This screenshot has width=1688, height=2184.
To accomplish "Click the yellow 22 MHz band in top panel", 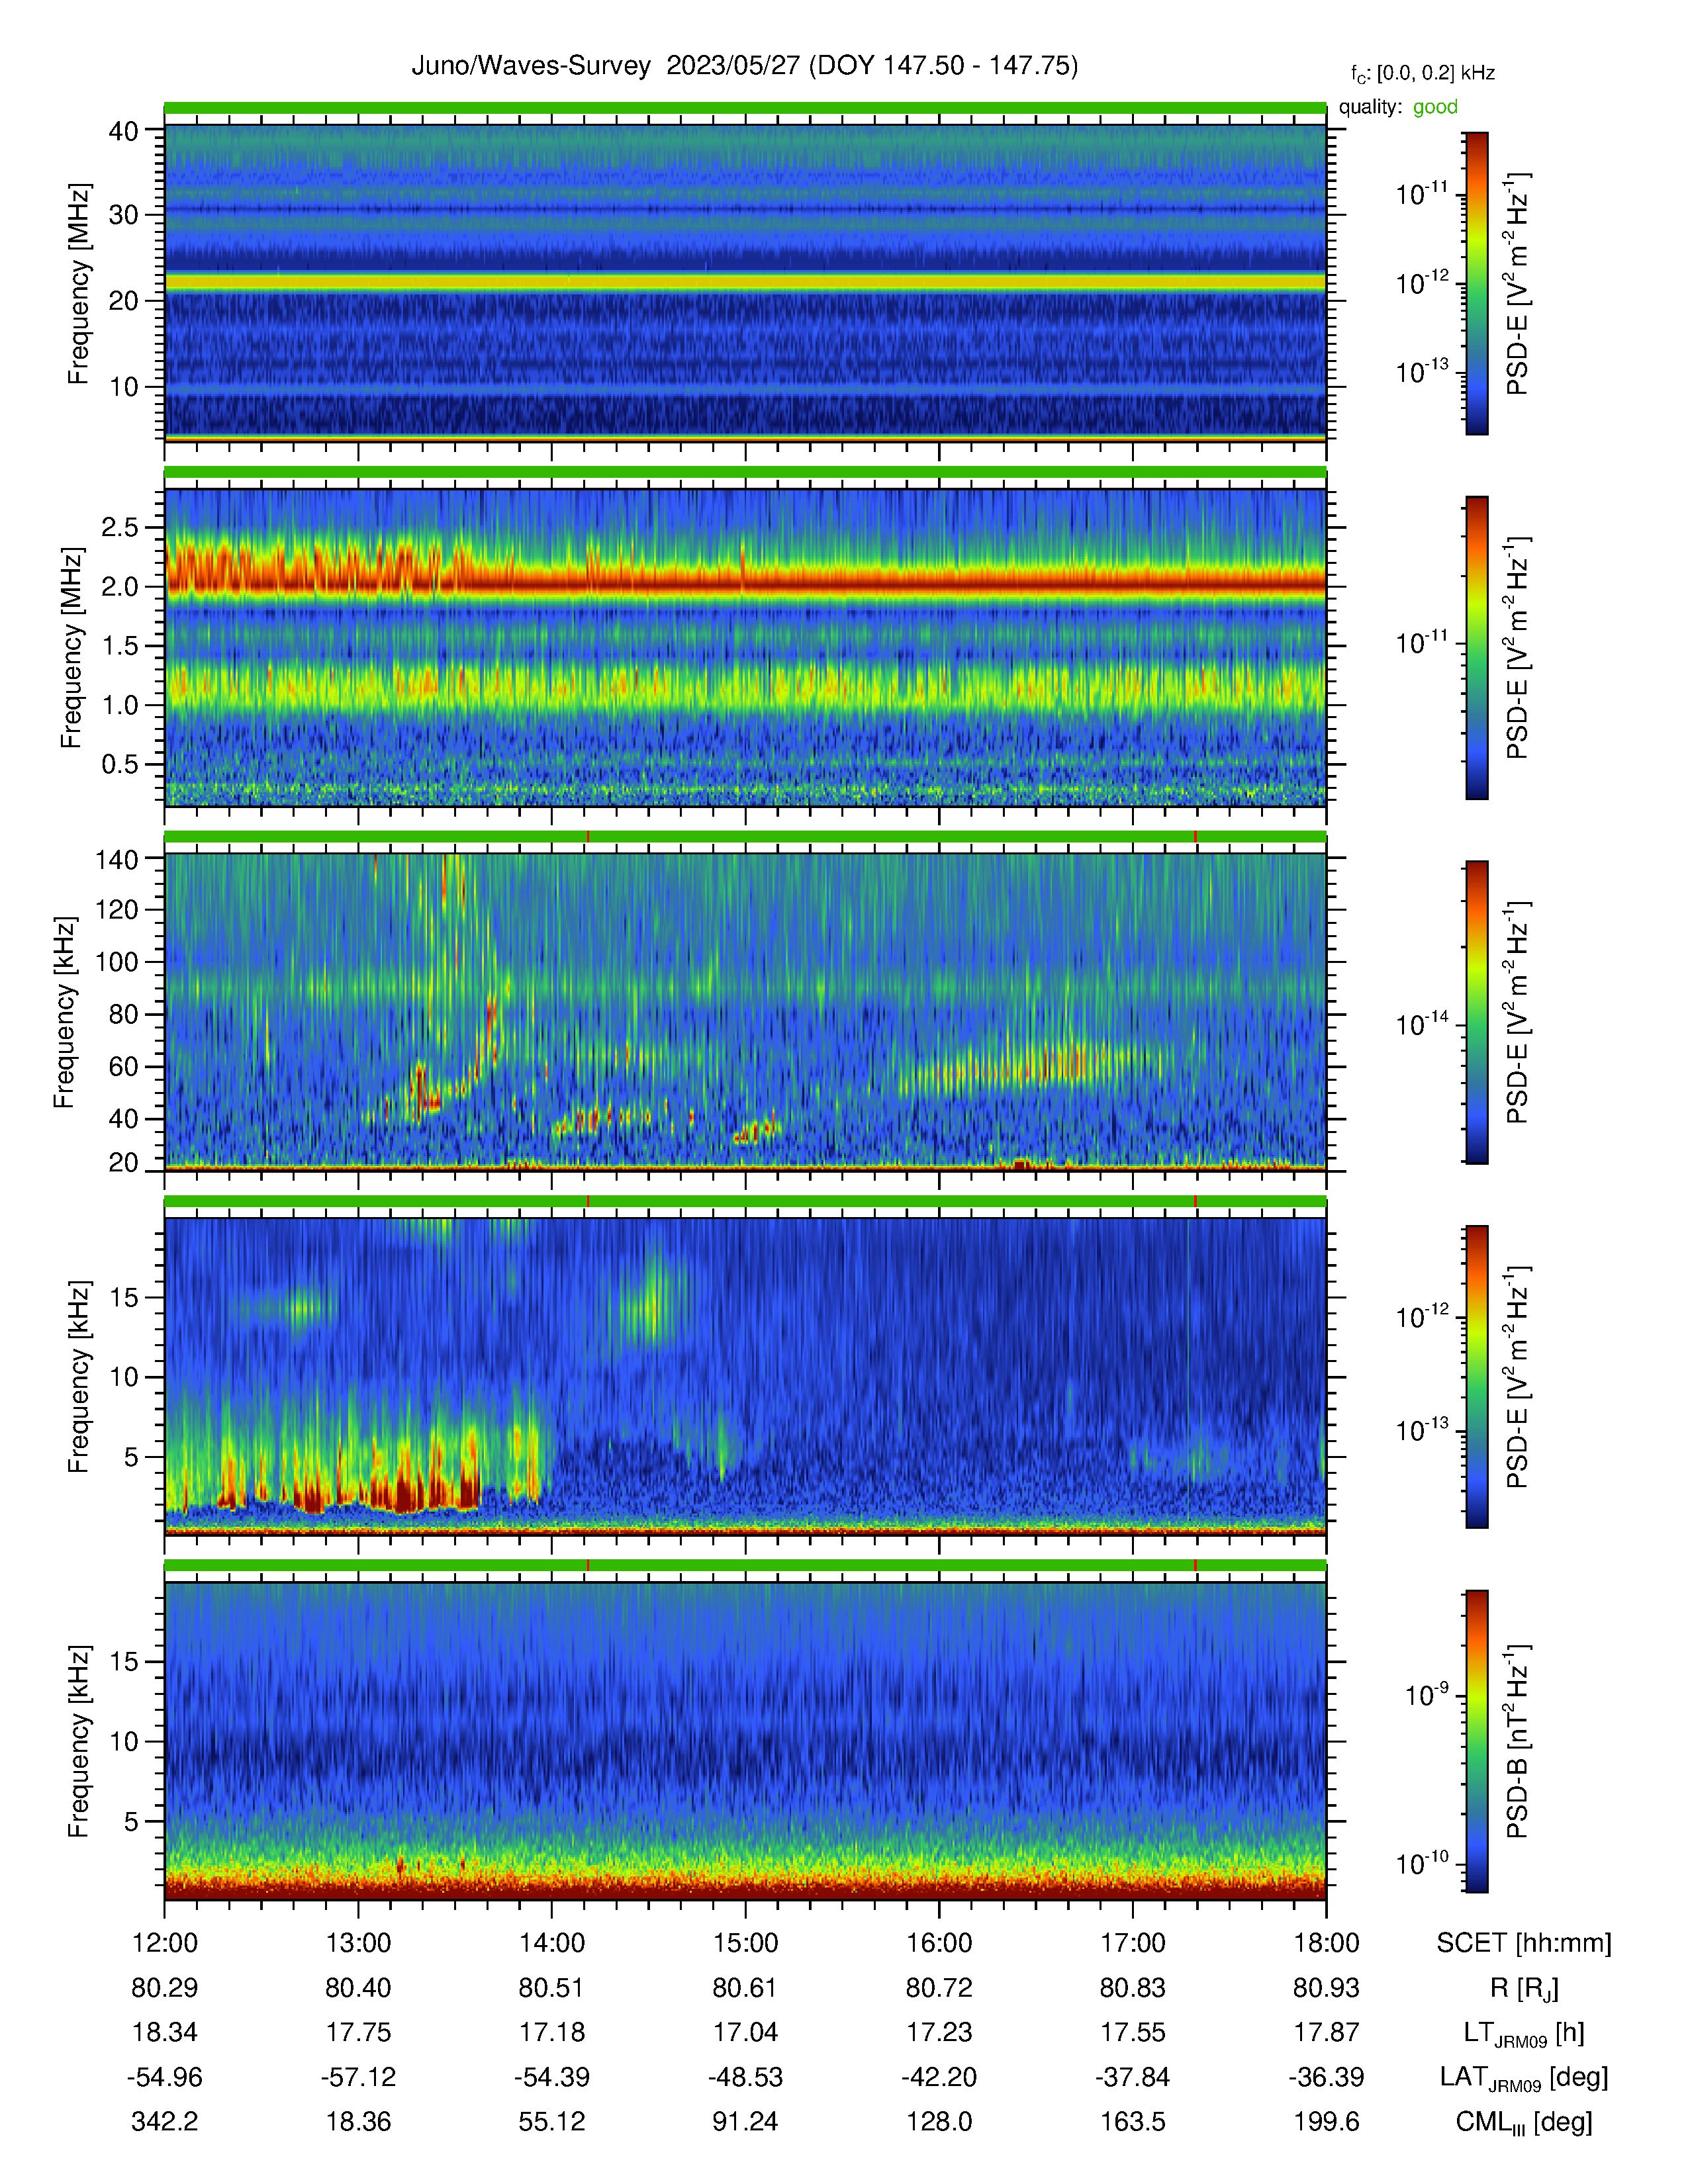I will (x=745, y=283).
